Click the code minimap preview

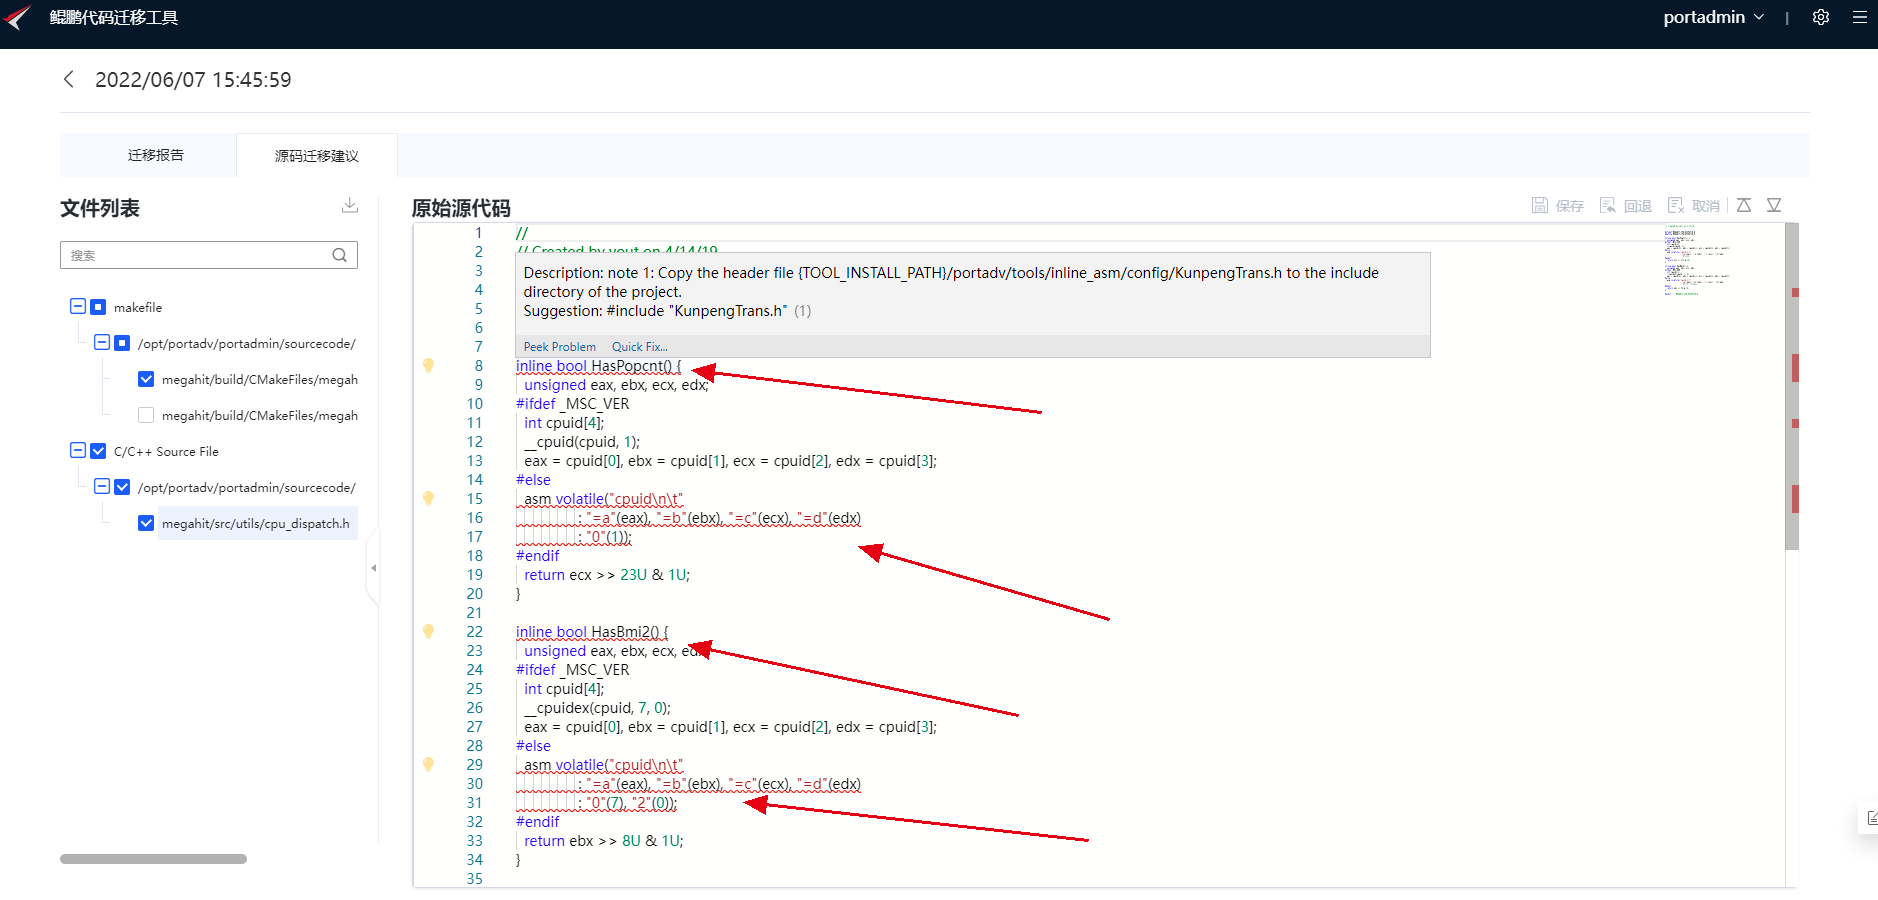1697,260
